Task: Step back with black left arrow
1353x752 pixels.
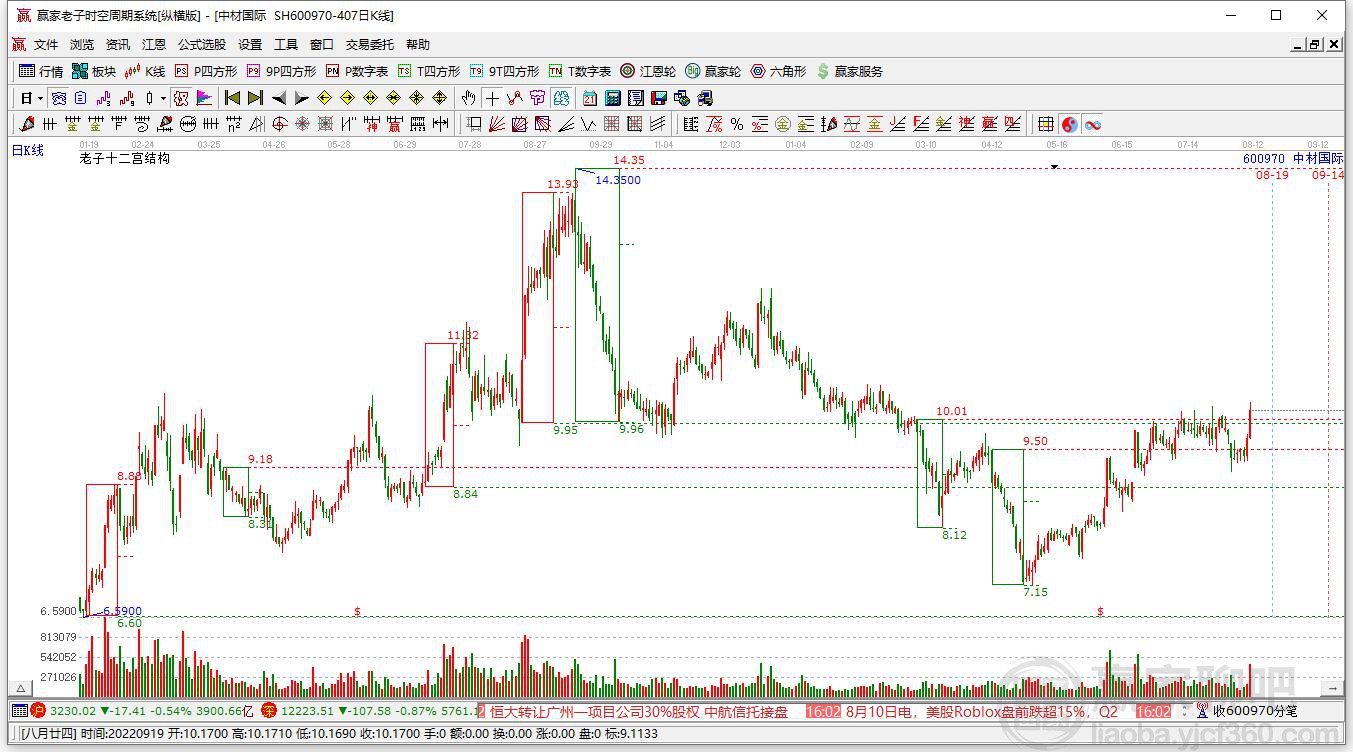Action: [x=278, y=98]
